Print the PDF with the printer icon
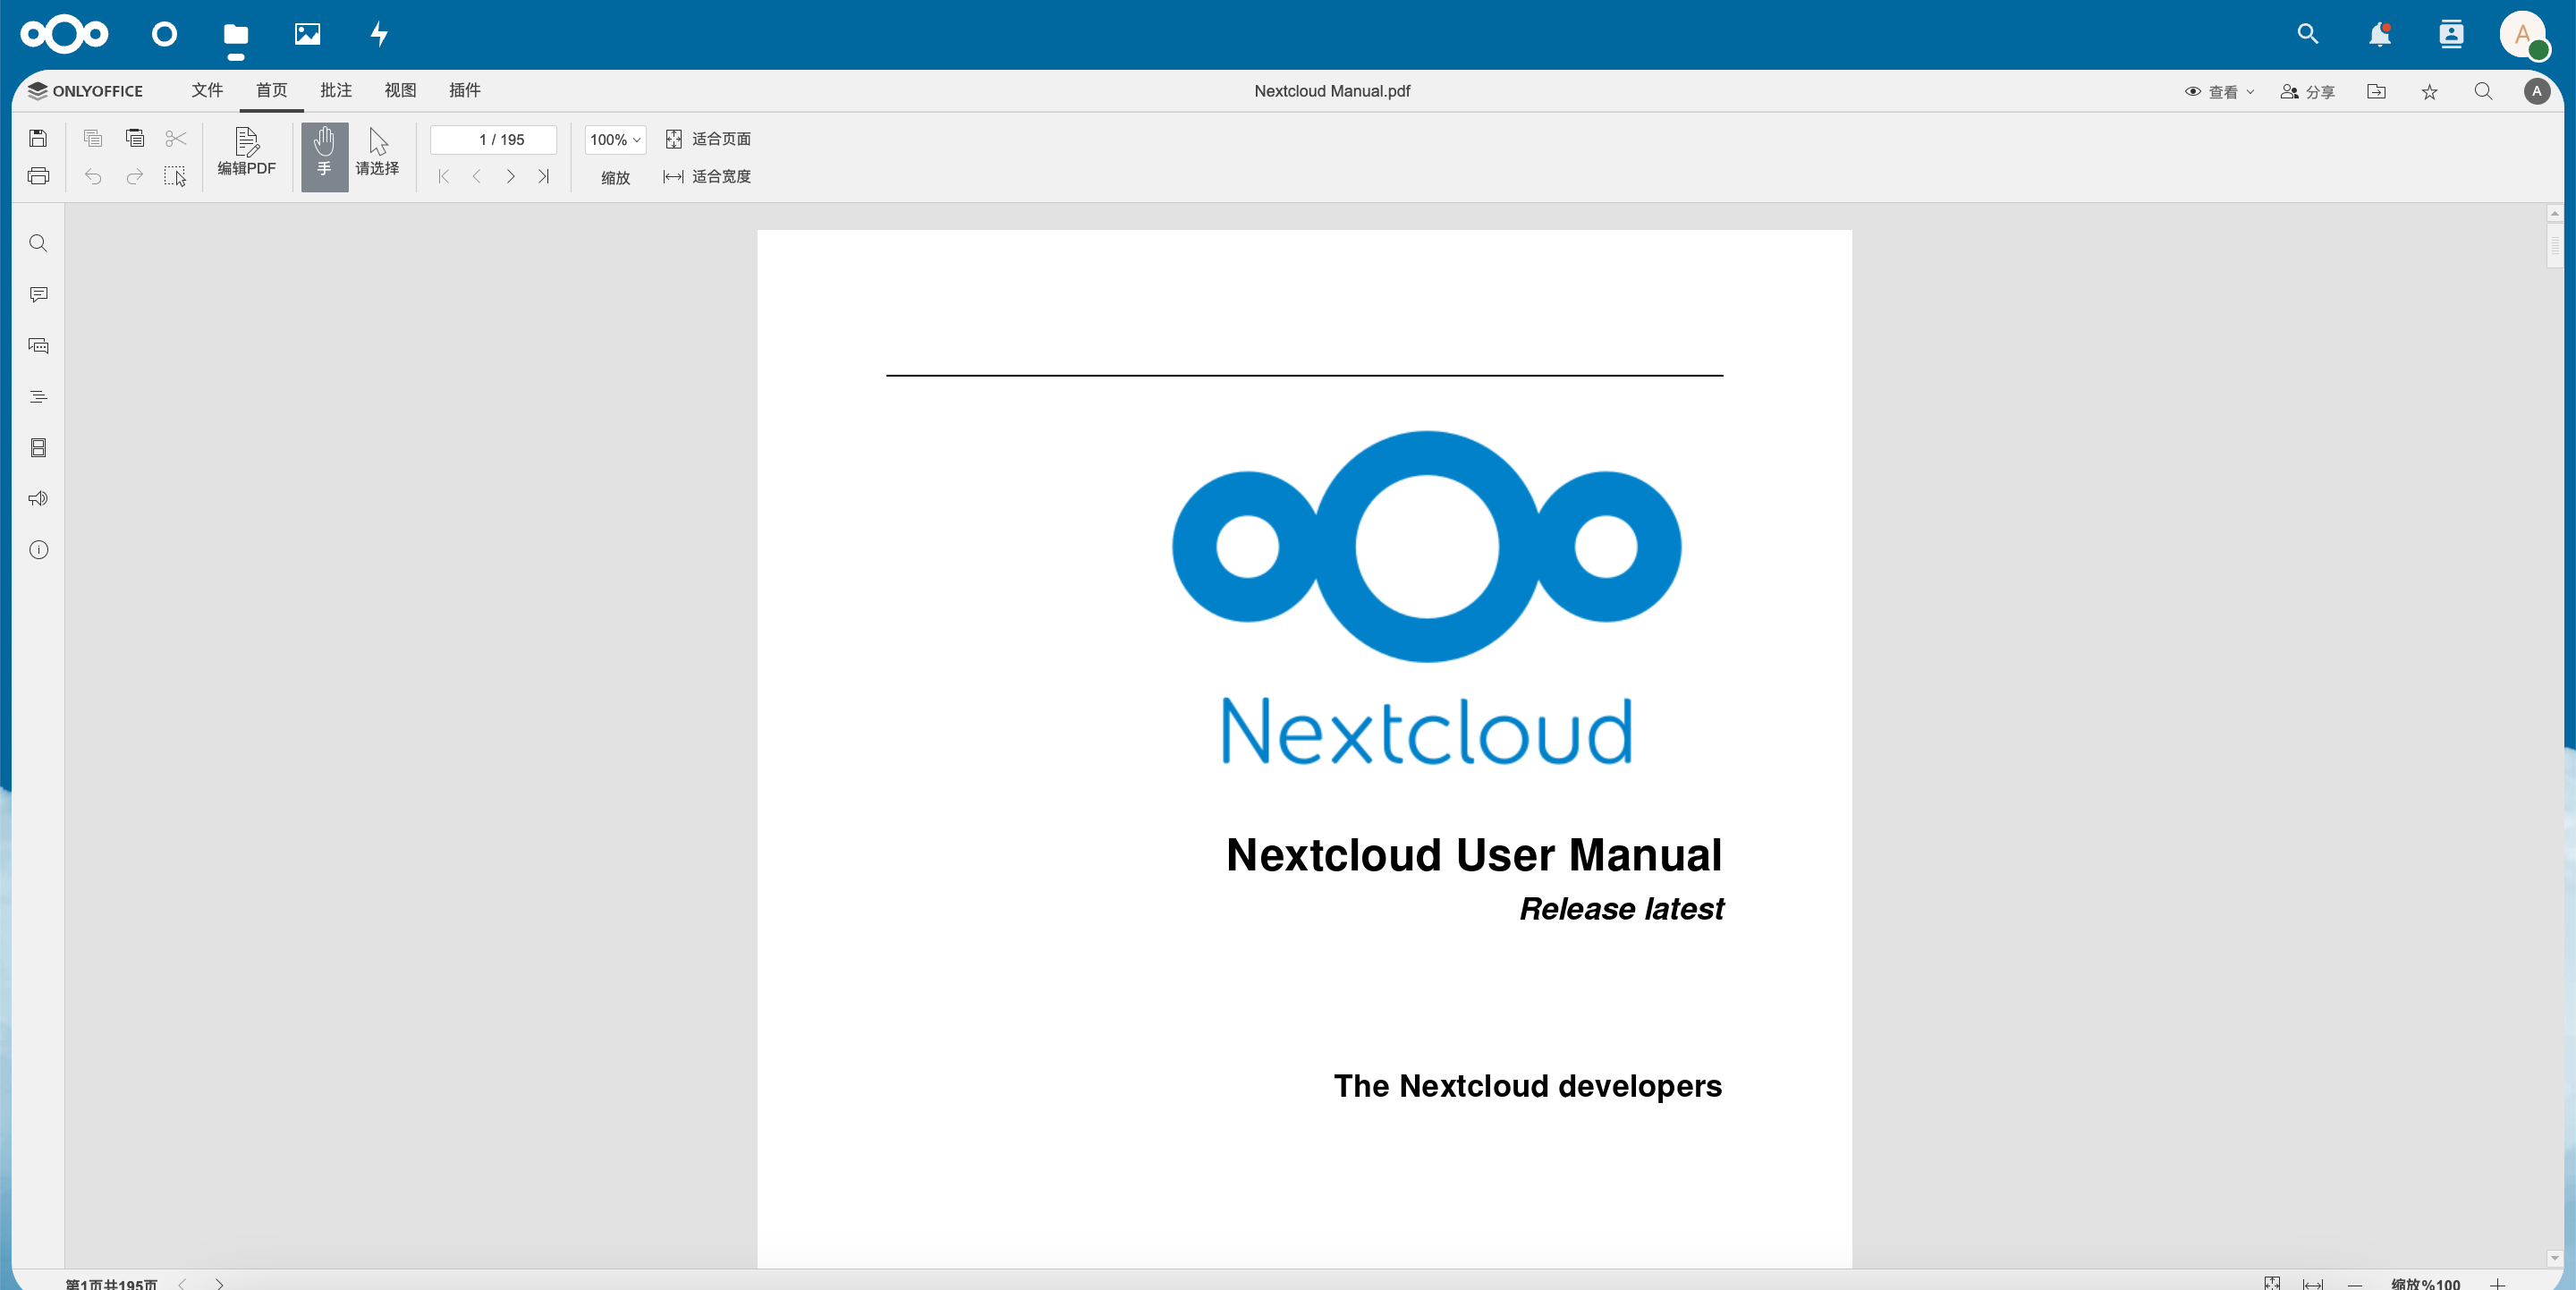 click(x=38, y=176)
